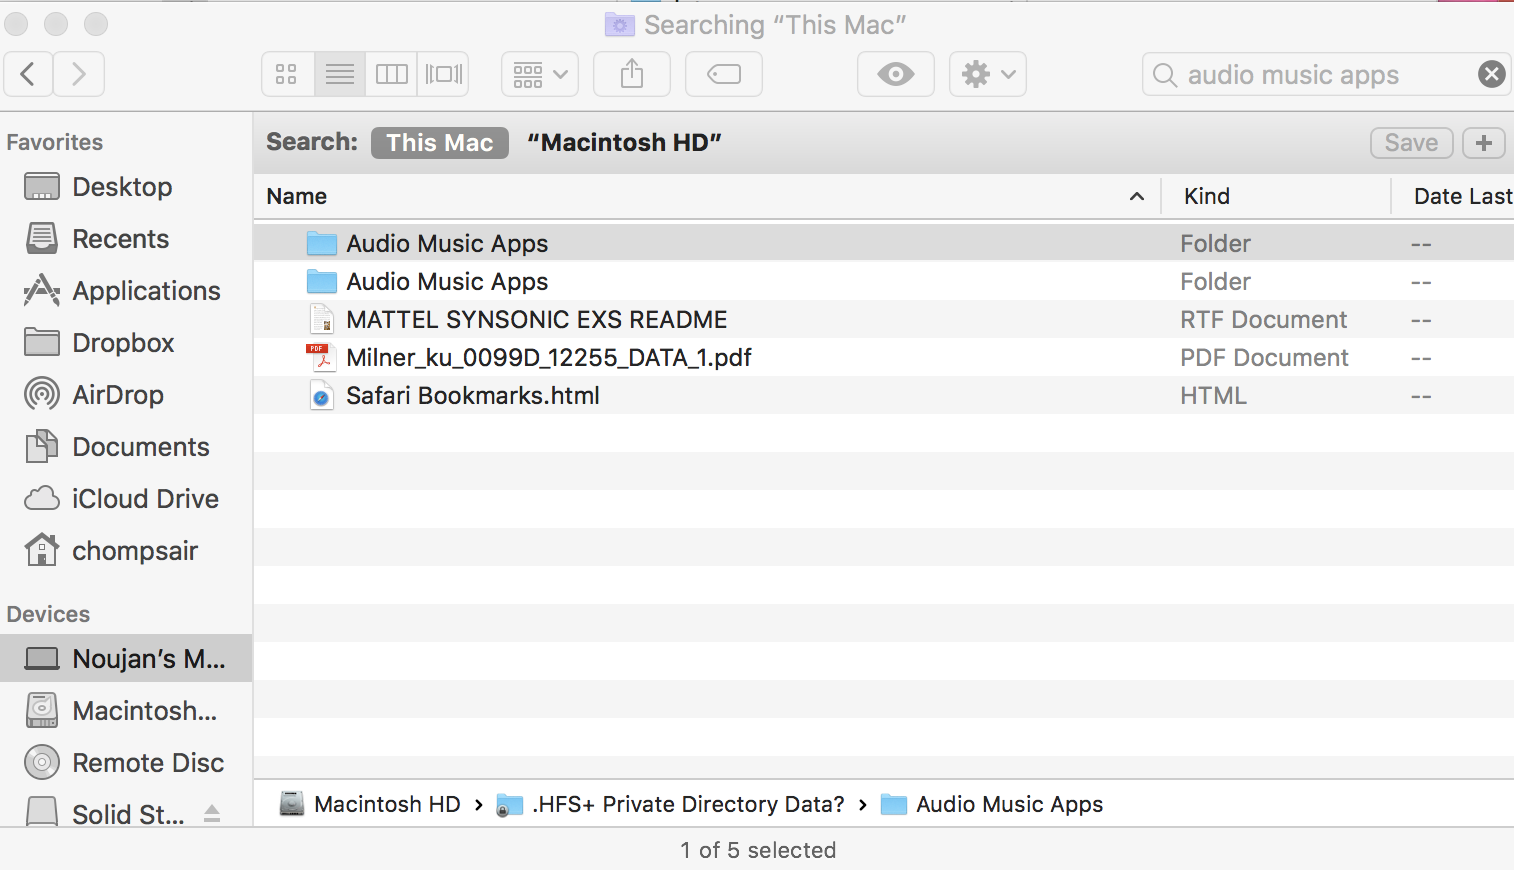Click the "MATTEL SYNSONIC EXS README" file name
Image resolution: width=1514 pixels, height=870 pixels.
click(x=537, y=320)
